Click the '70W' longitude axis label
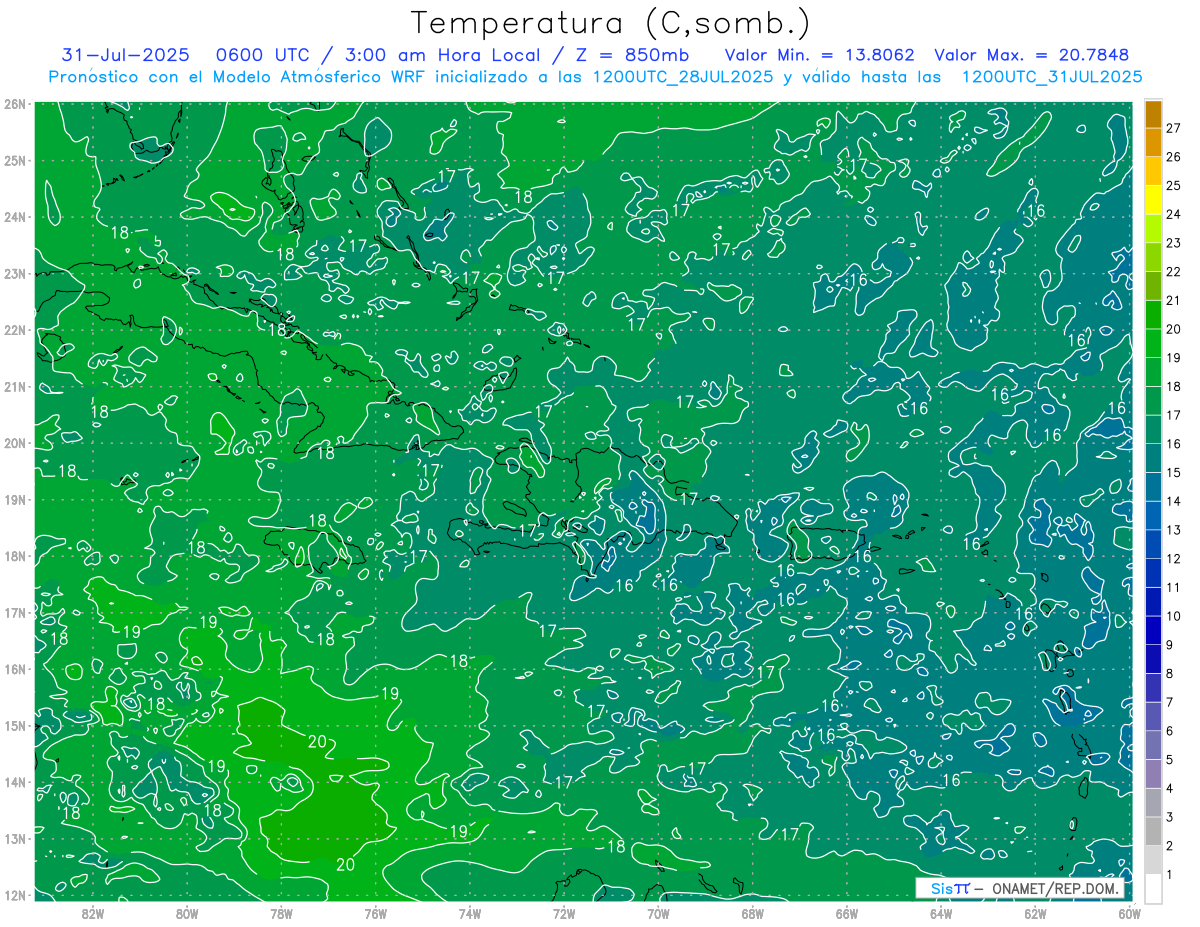Screen dimensions: 1200x927 click(658, 913)
